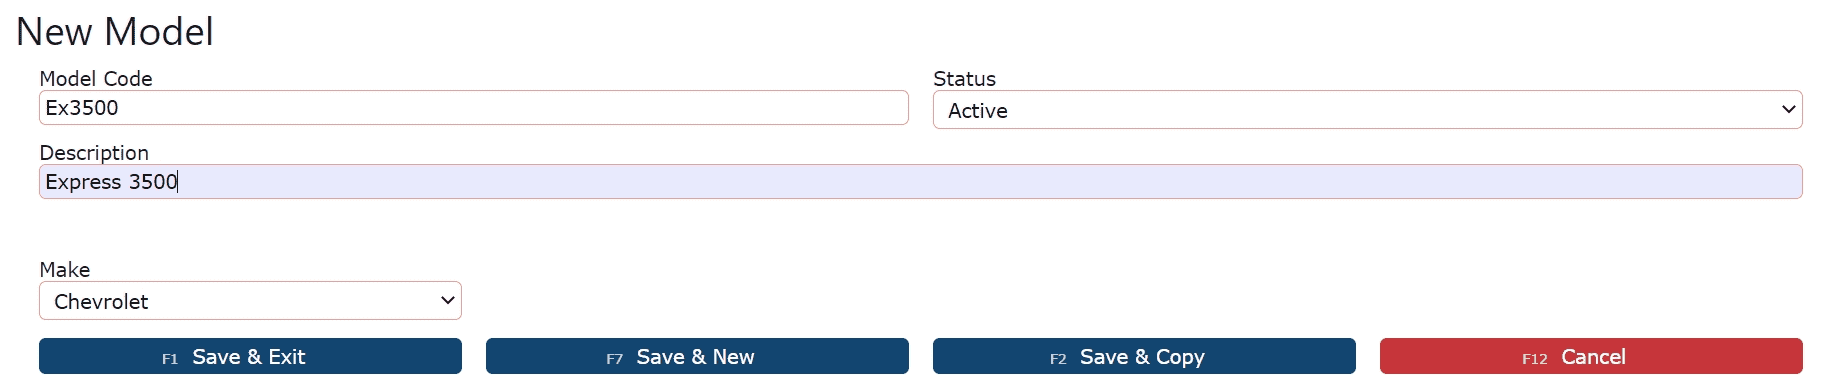Choose Save & New to add another model

pyautogui.click(x=697, y=356)
